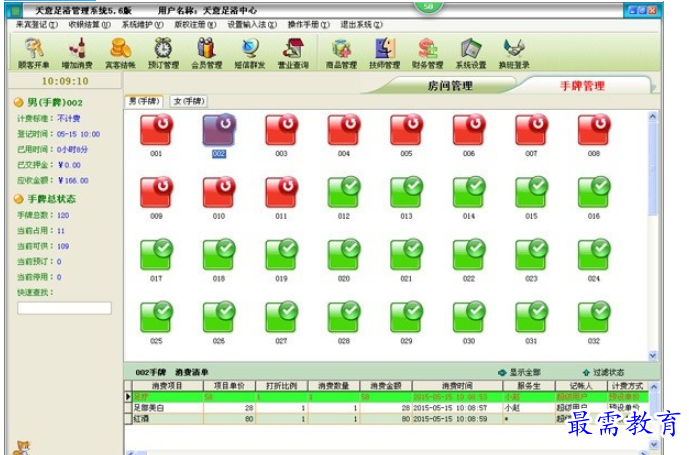Select available hand card 024
Image resolution: width=689 pixels, height=455 pixels.
pyautogui.click(x=594, y=260)
